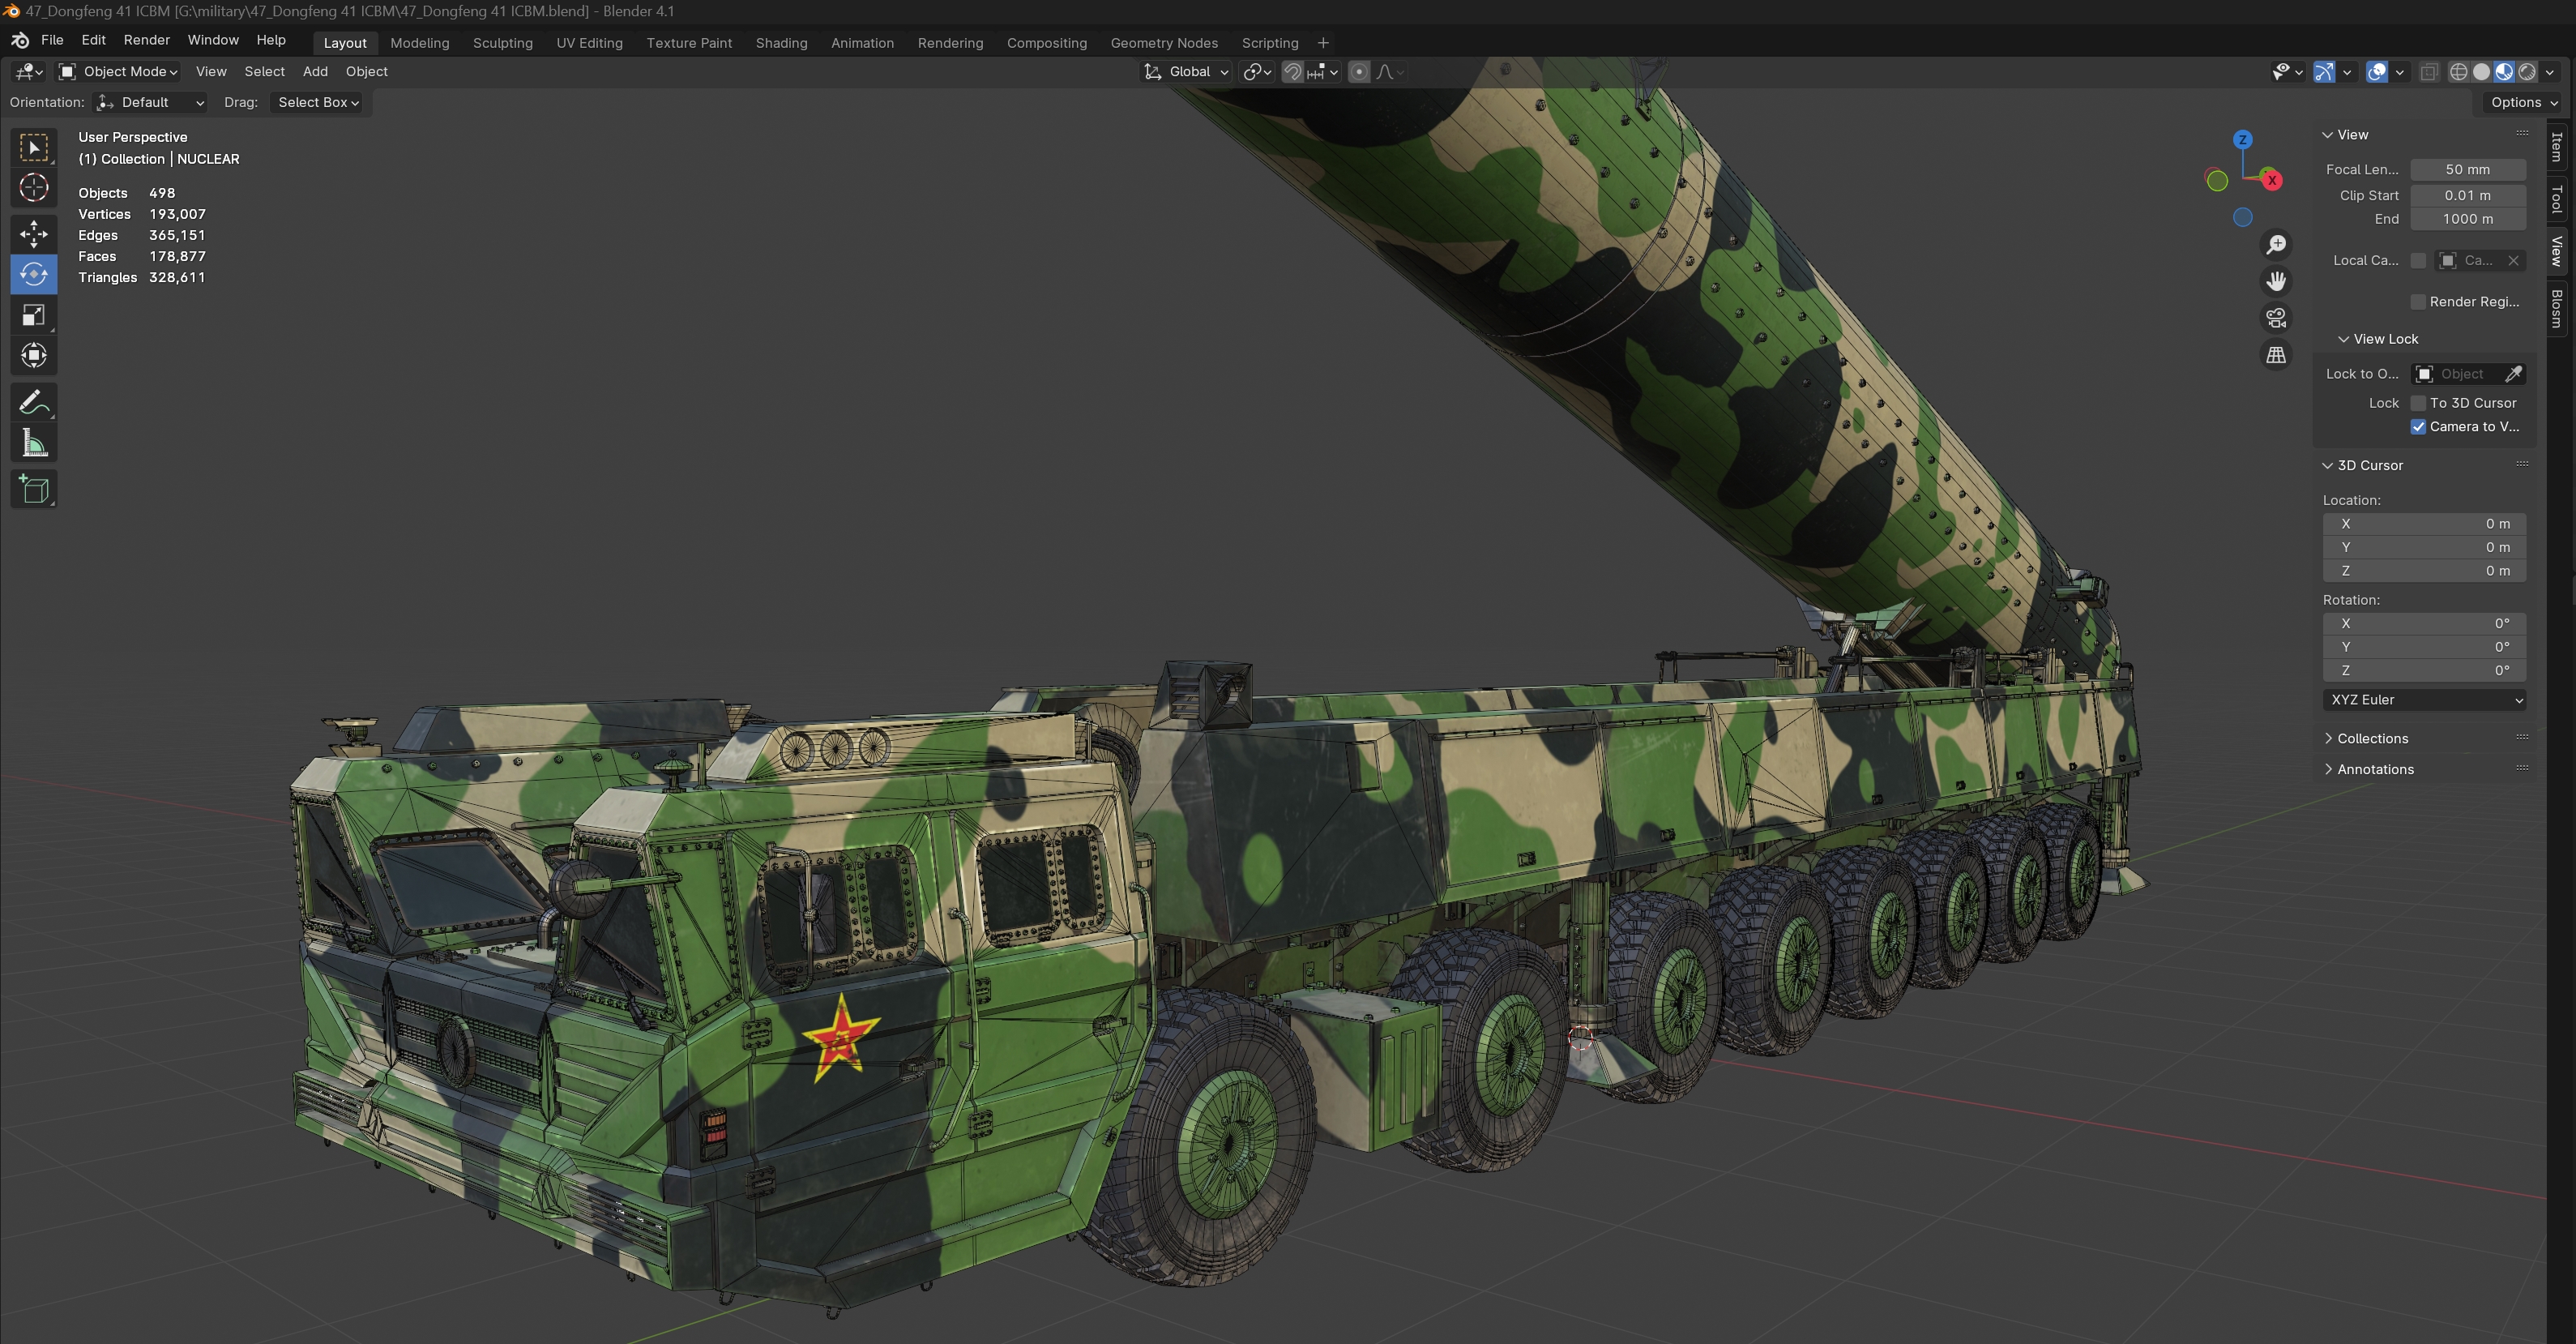Screen dimensions: 2576x1344
Task: Open the Add menu in header
Action: pos(315,72)
